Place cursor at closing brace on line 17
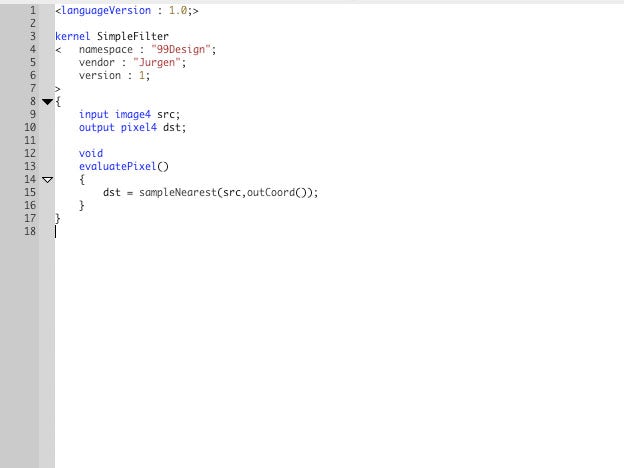The height and width of the screenshot is (468, 624). 58,218
